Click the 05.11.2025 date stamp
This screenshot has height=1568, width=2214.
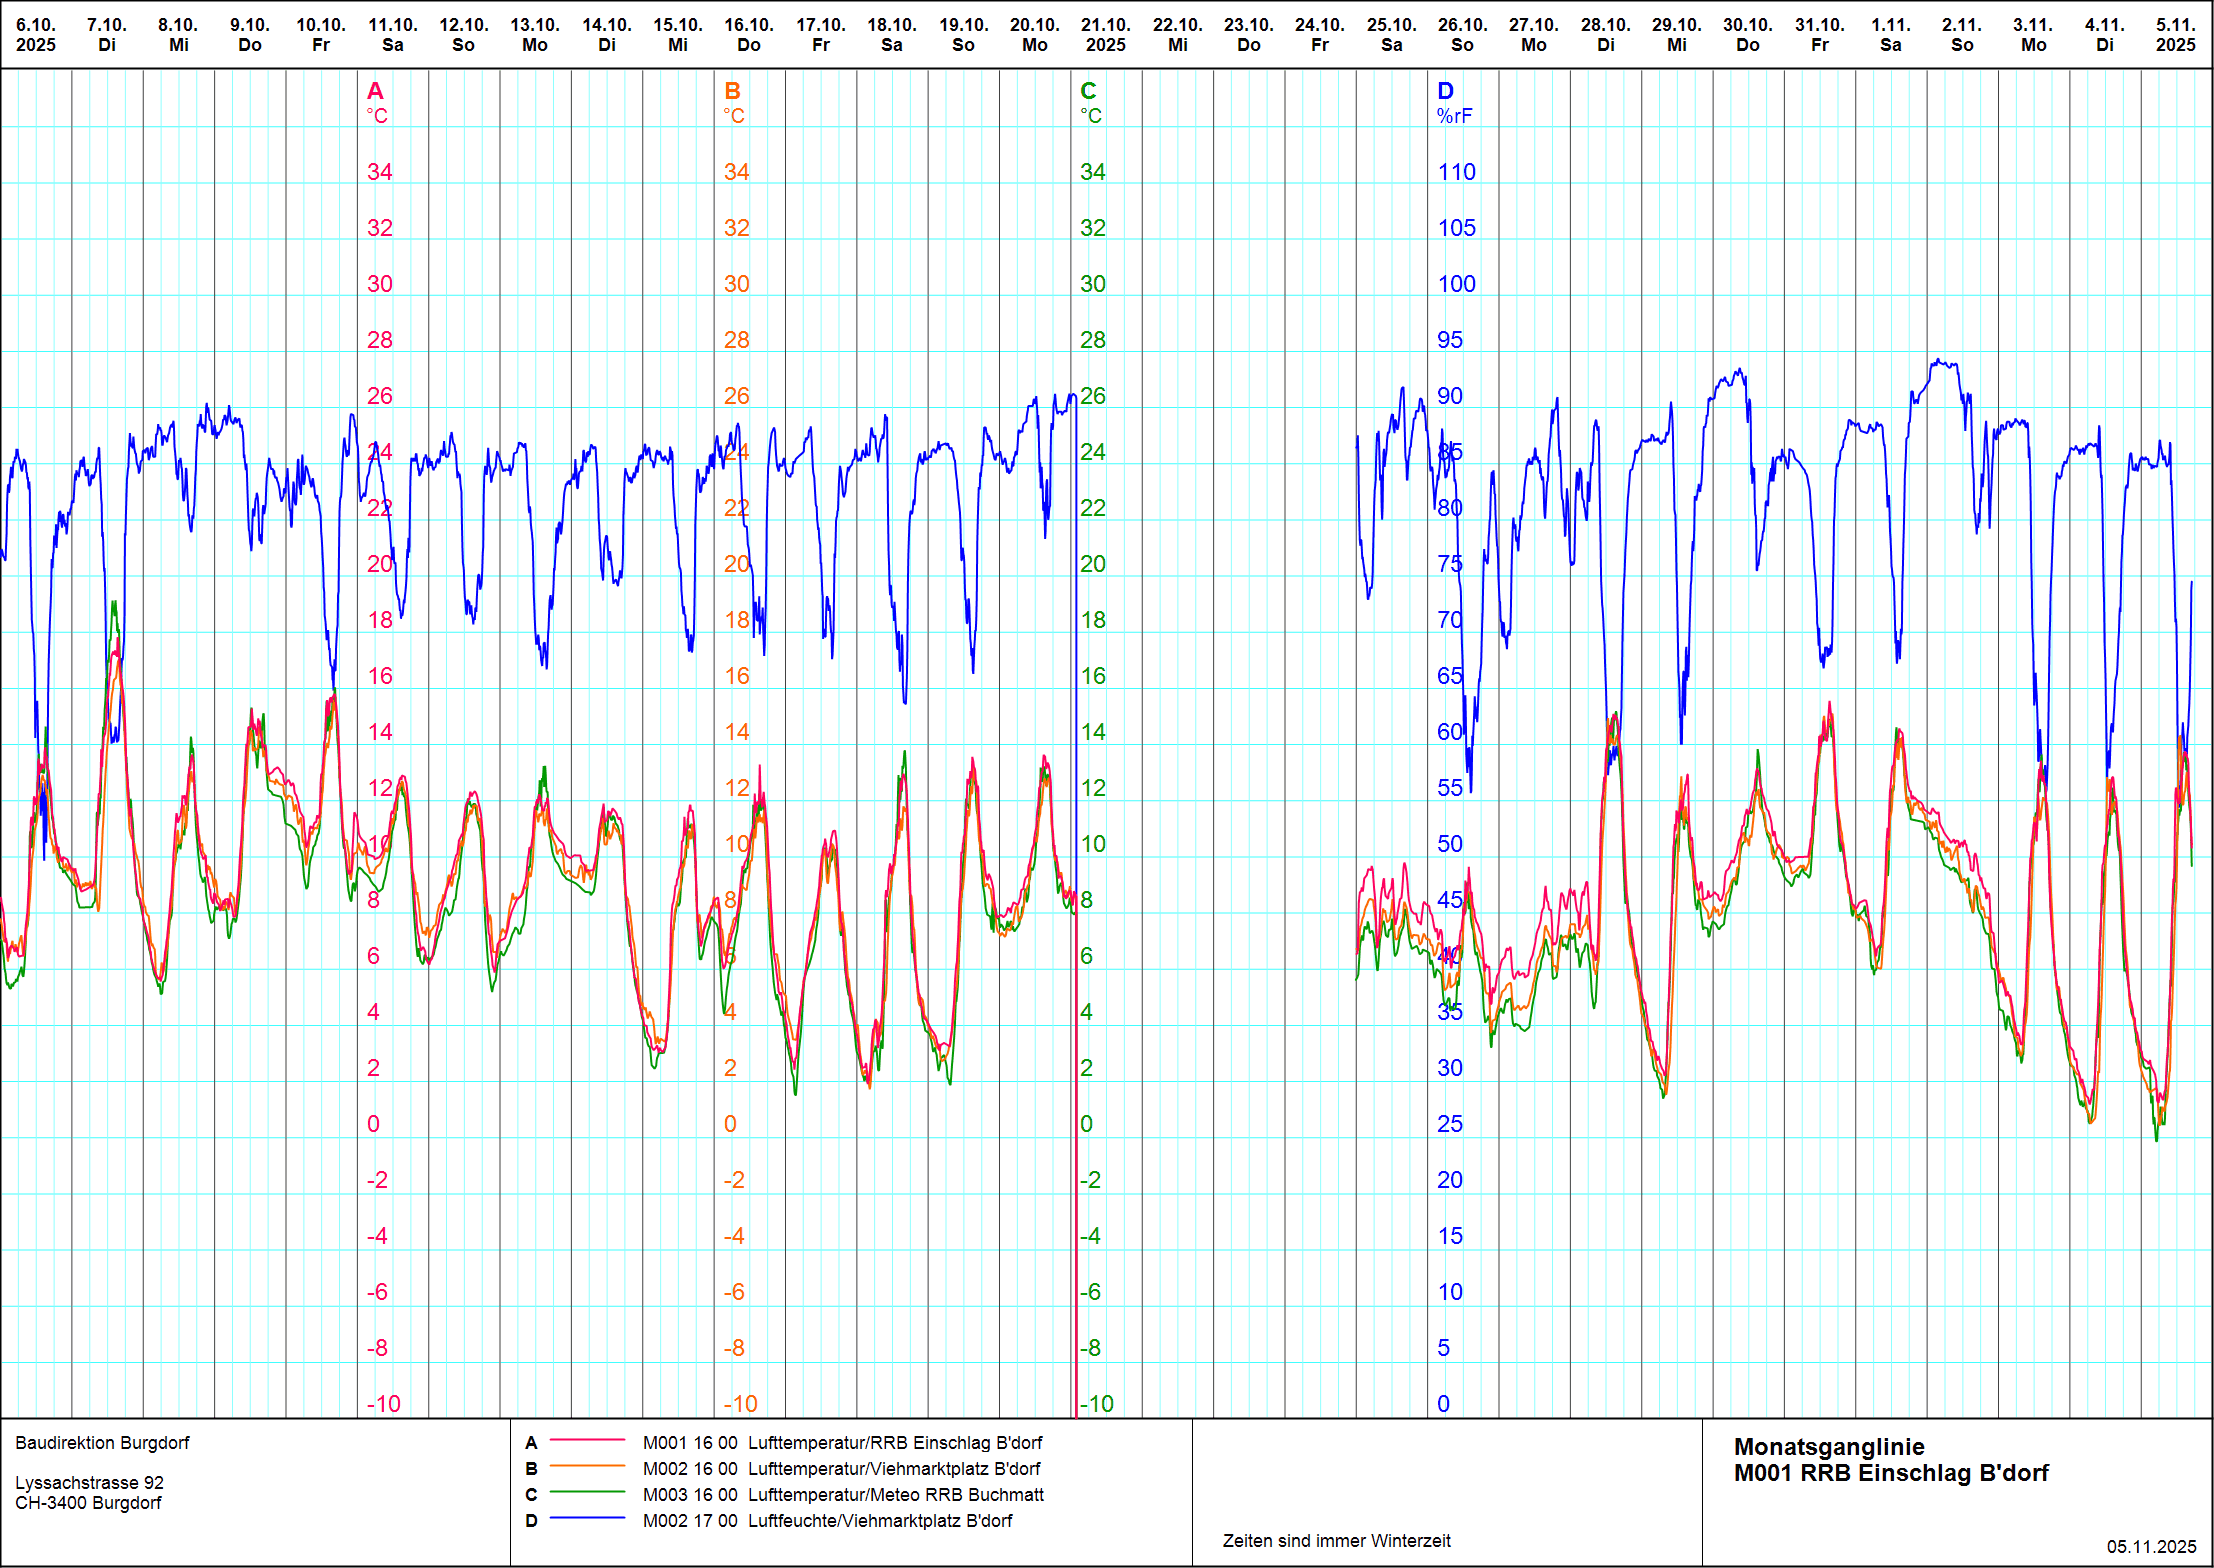(x=2151, y=1547)
